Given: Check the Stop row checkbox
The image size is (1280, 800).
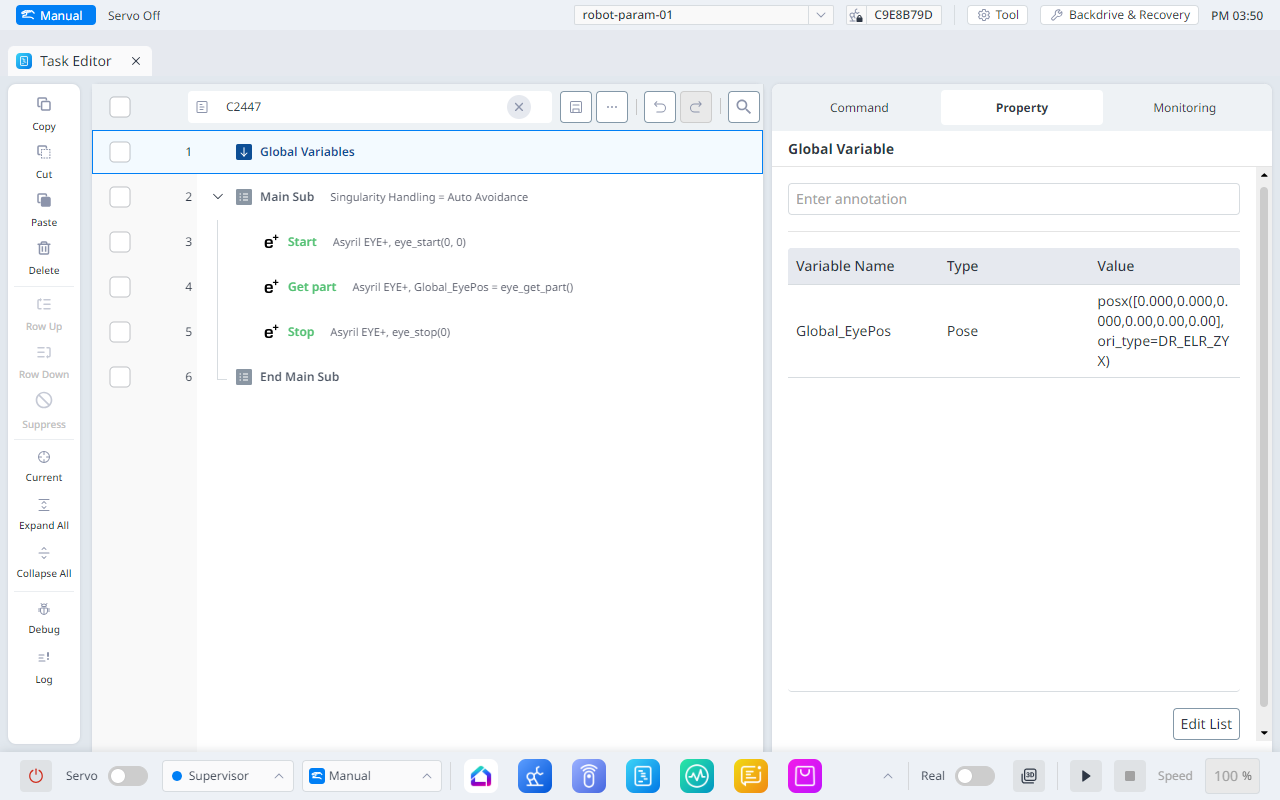Looking at the screenshot, I should click(x=120, y=332).
